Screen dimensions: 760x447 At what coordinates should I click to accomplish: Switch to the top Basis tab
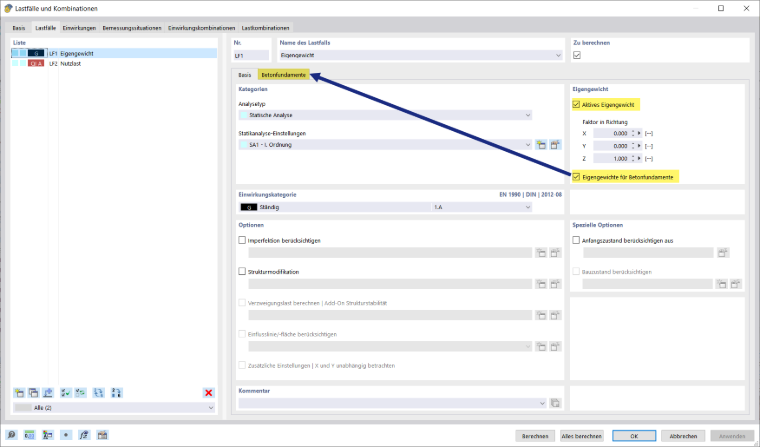click(19, 28)
